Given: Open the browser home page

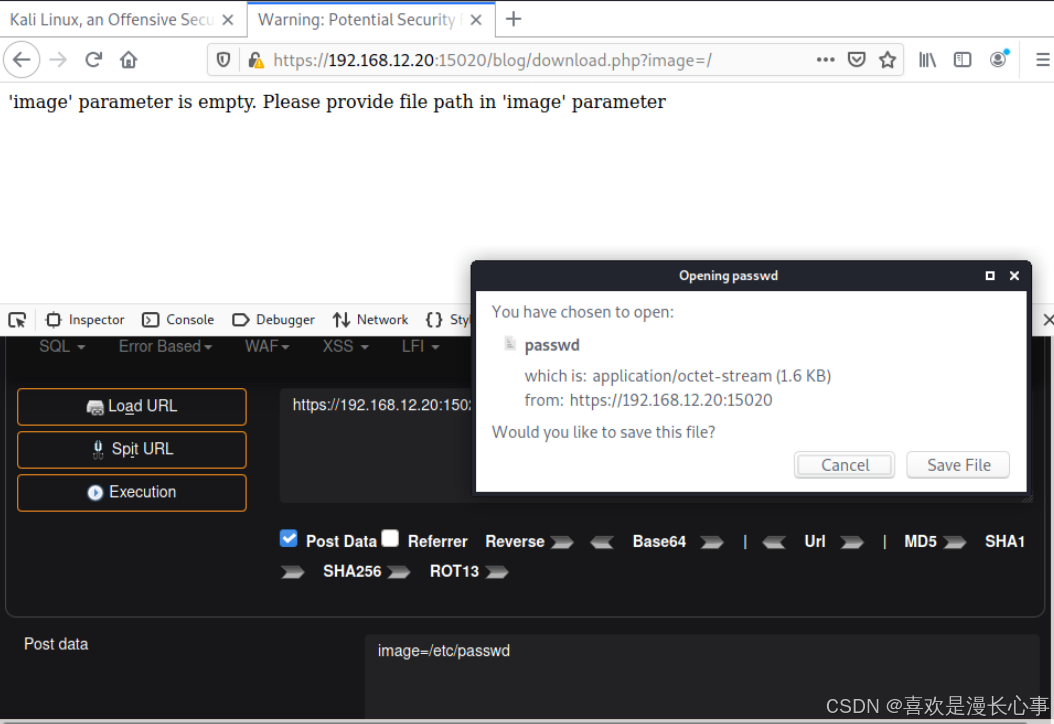Looking at the screenshot, I should point(128,60).
